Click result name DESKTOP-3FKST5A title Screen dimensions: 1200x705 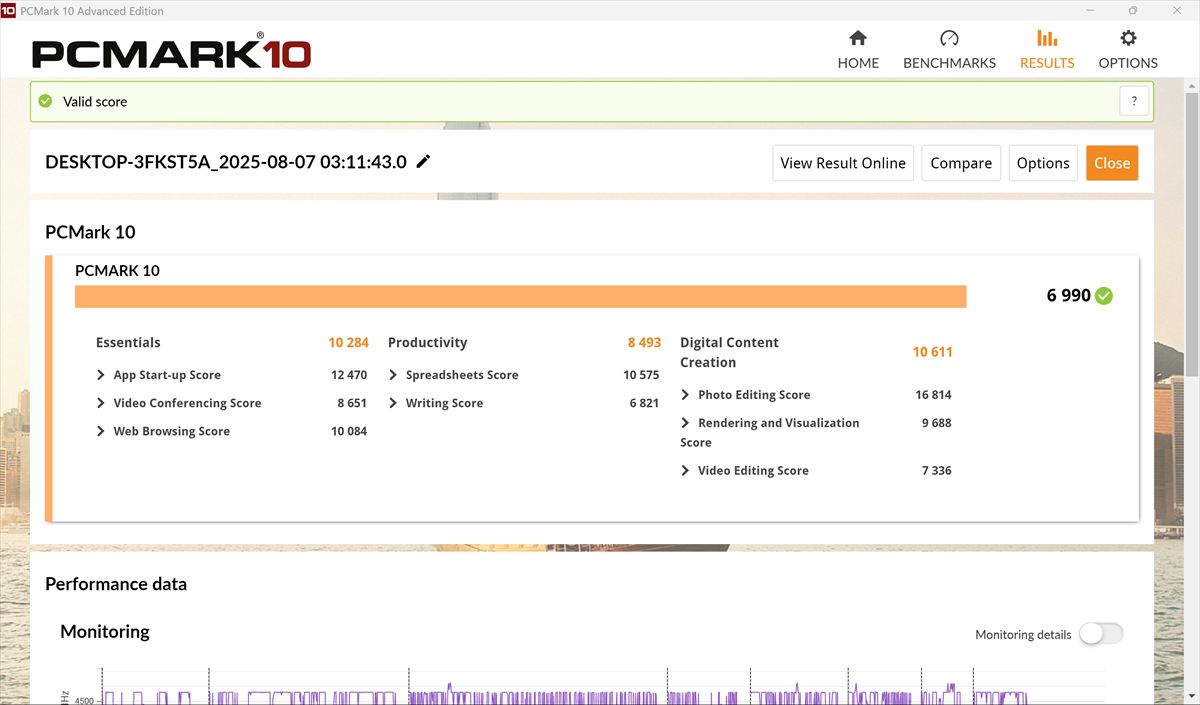click(226, 162)
